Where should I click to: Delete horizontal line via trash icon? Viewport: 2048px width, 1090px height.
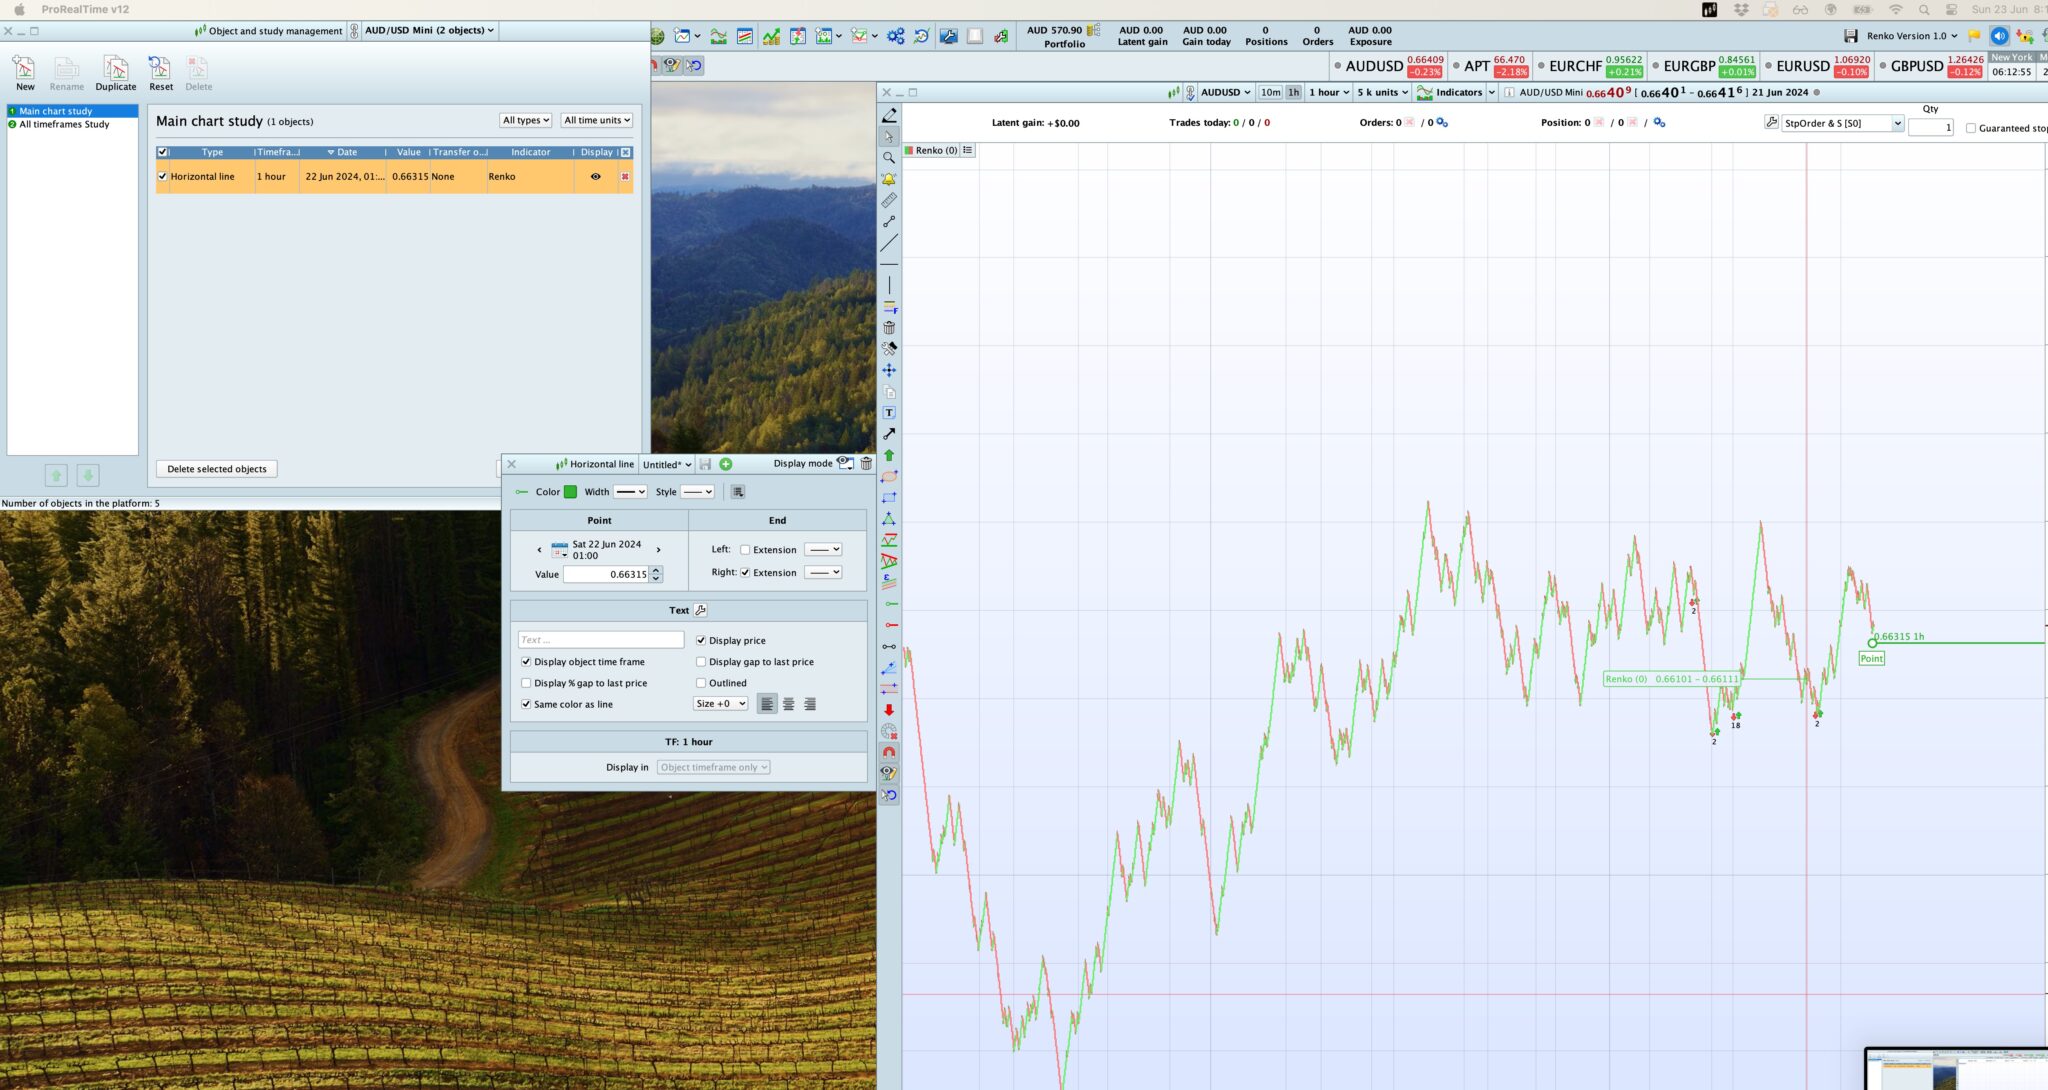pyautogui.click(x=866, y=463)
